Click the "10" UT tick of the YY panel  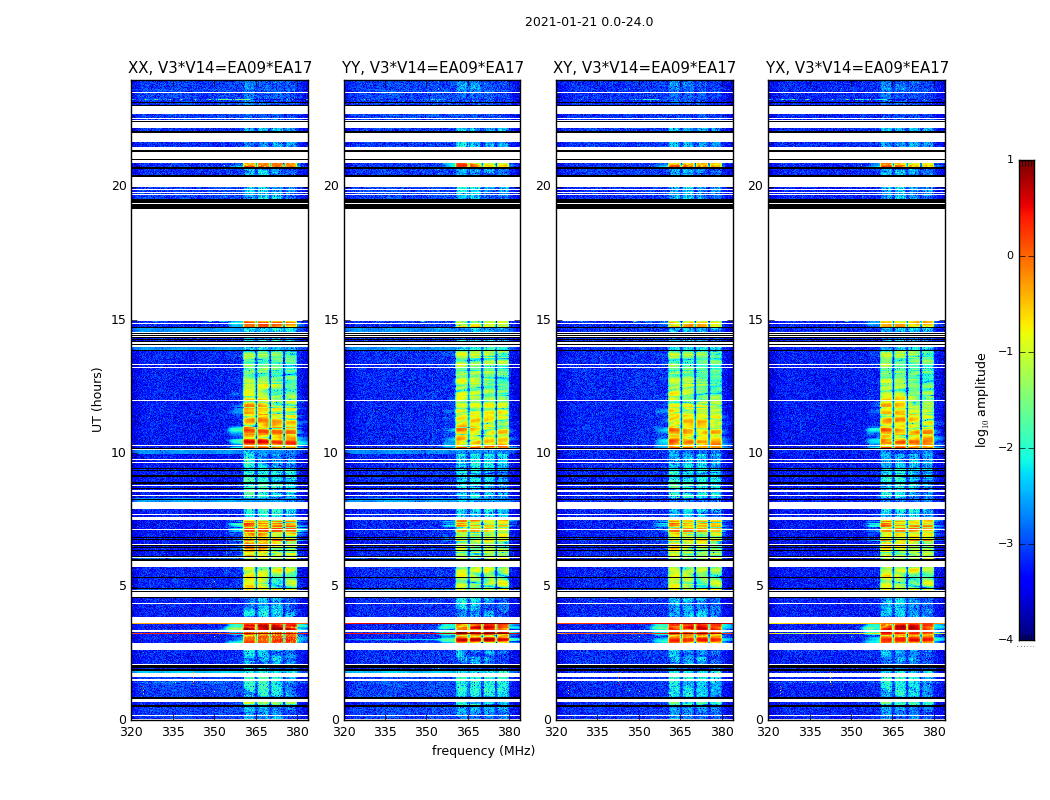[x=331, y=453]
